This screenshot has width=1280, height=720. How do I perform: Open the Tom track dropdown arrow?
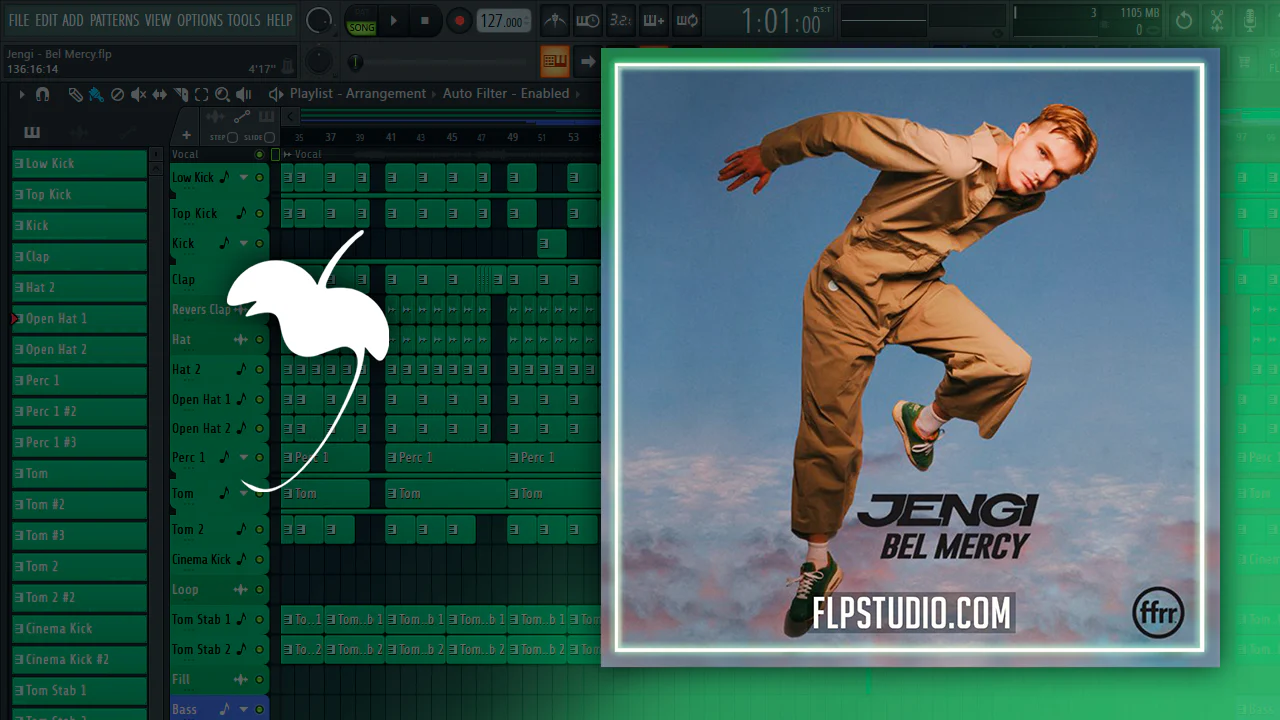pyautogui.click(x=243, y=493)
